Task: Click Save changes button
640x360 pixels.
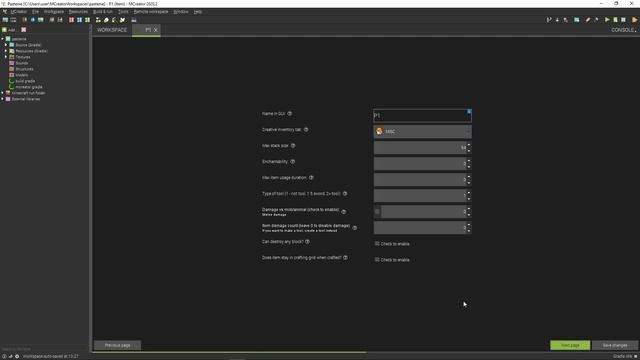Action: [615, 345]
